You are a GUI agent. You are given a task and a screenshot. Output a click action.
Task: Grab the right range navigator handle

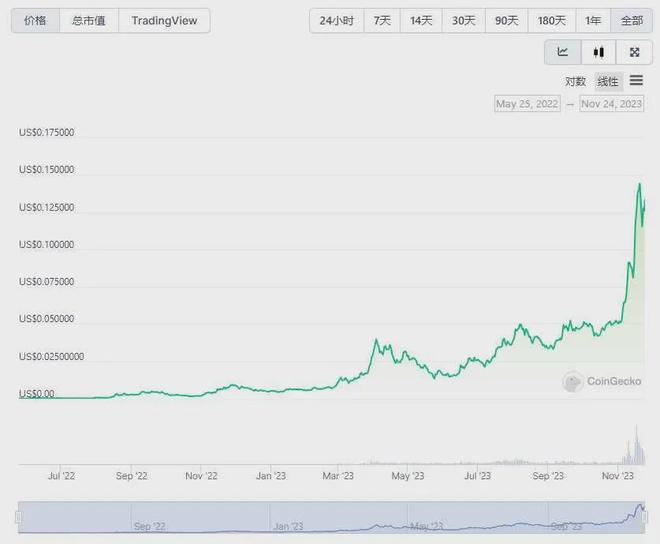click(644, 517)
